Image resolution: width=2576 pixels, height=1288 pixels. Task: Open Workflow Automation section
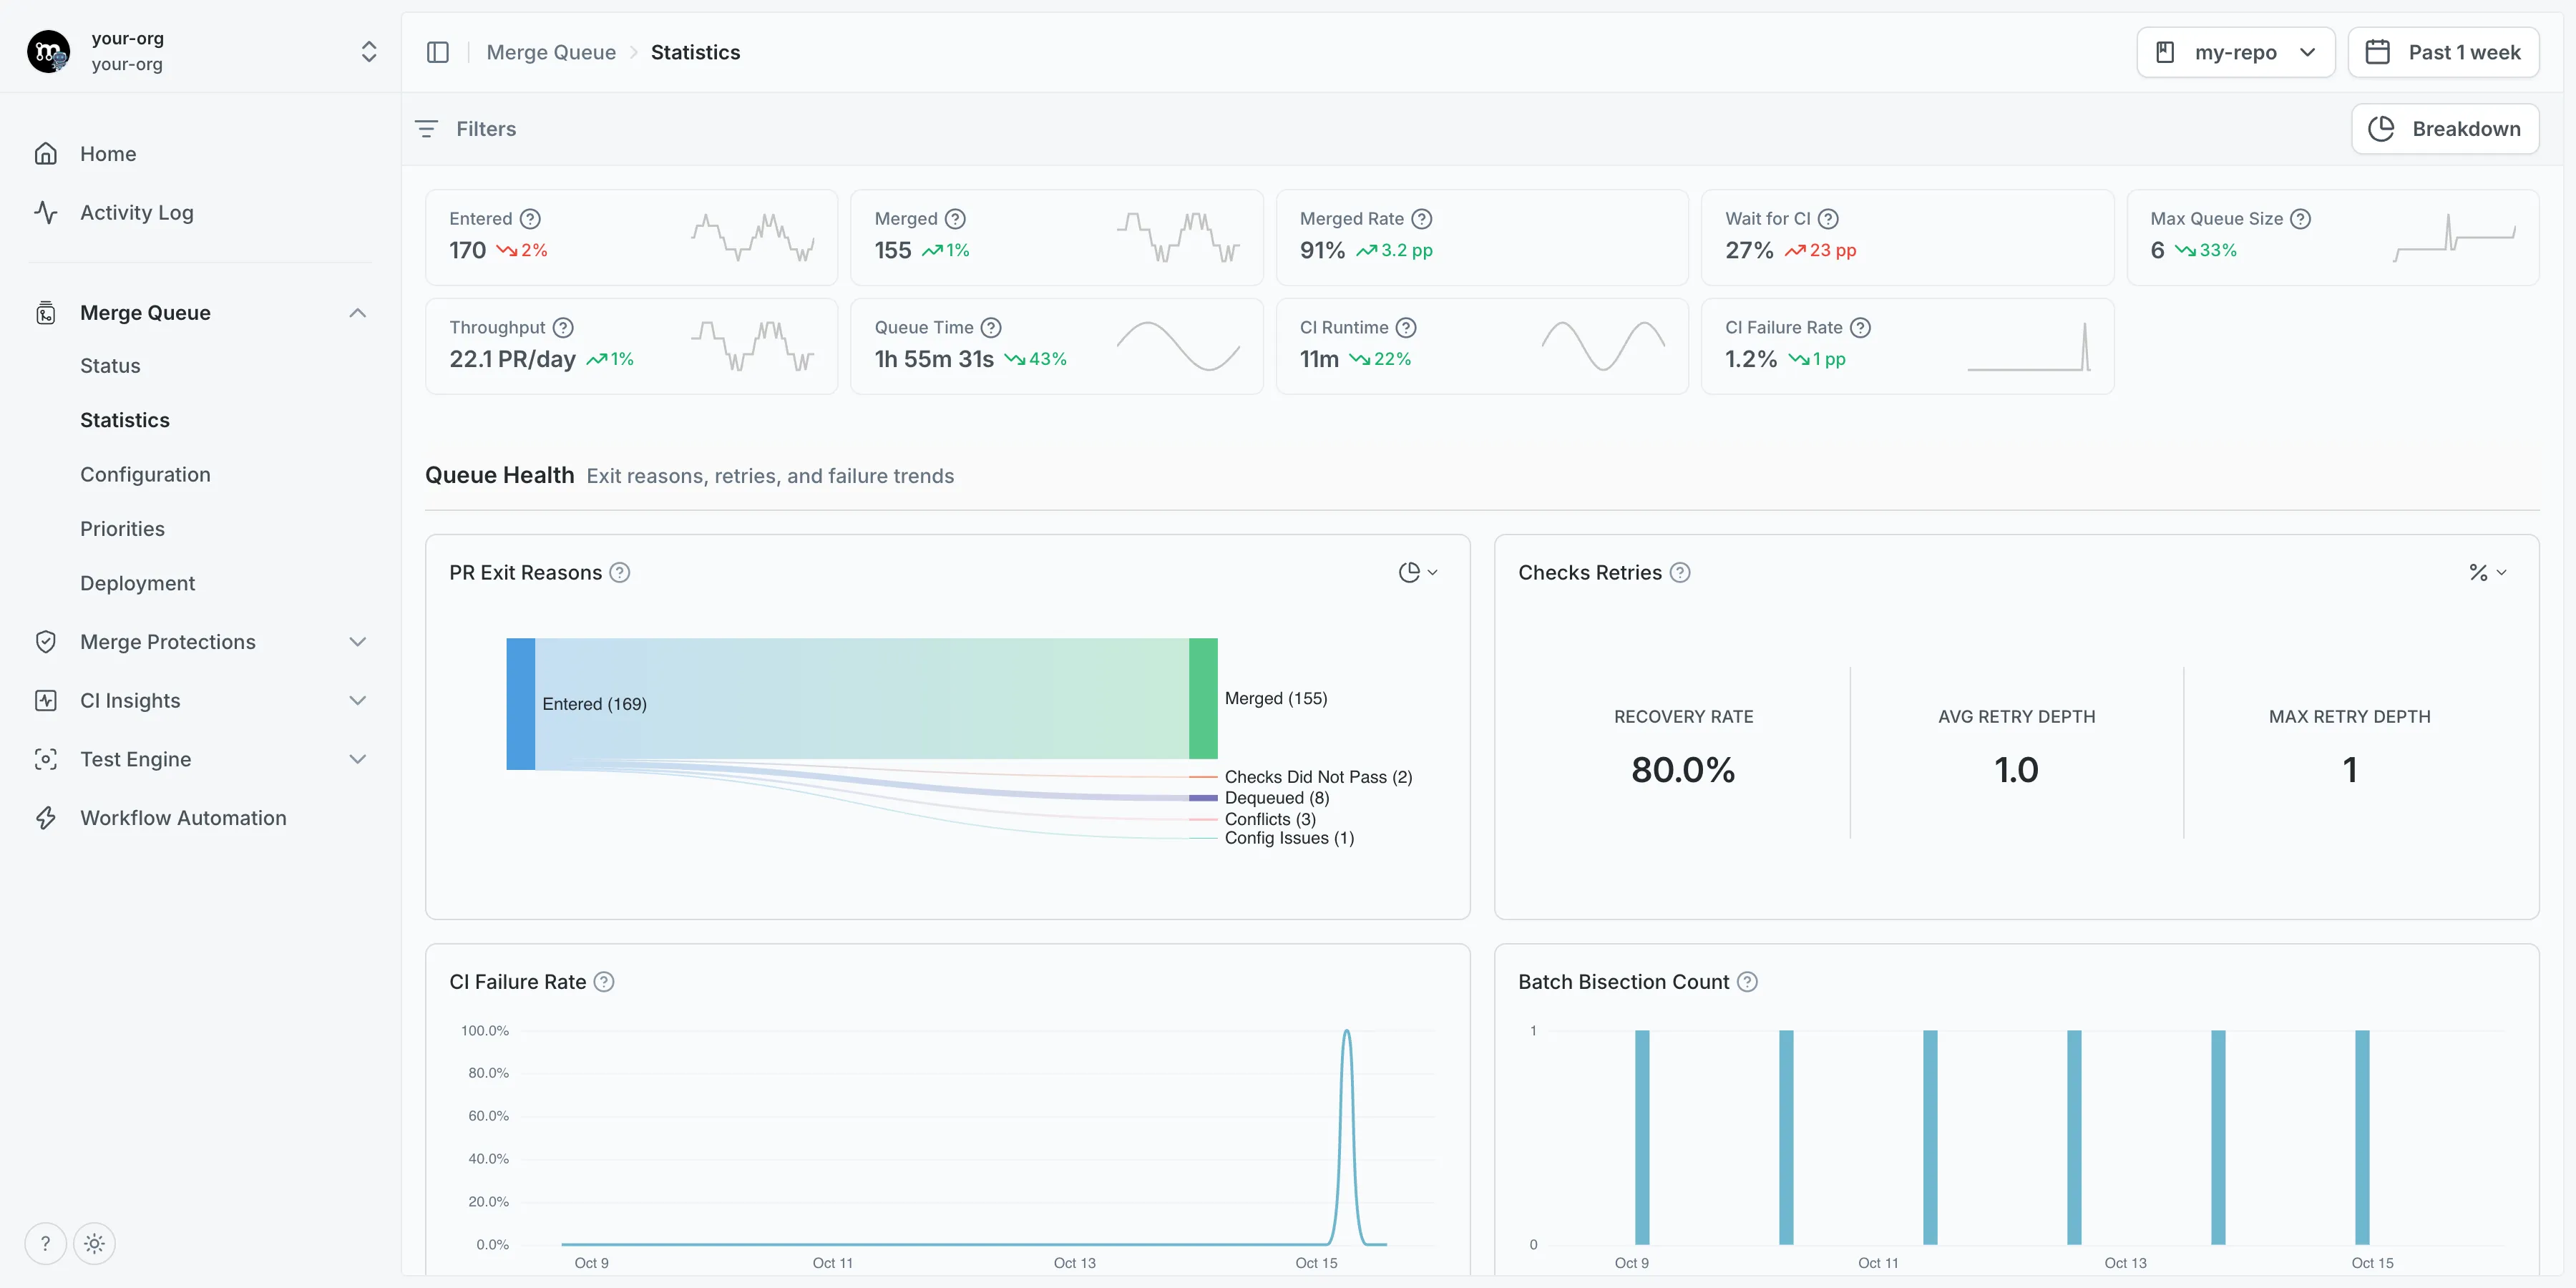pyautogui.click(x=183, y=818)
